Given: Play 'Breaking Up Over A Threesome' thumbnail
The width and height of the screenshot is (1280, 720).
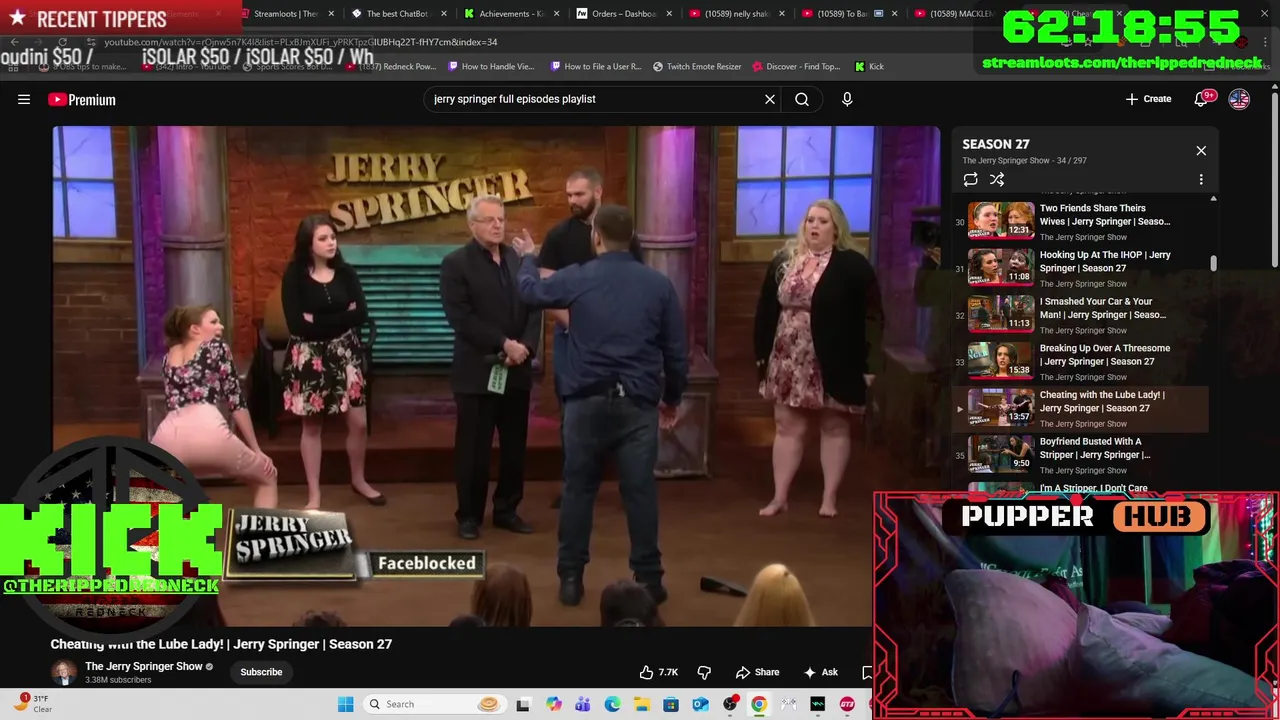Looking at the screenshot, I should (1001, 360).
